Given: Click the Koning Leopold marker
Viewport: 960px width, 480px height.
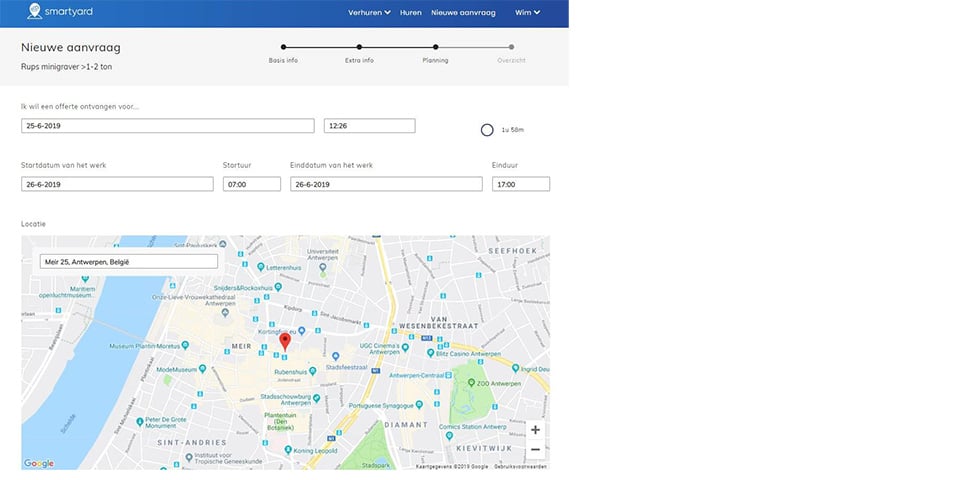Looking at the screenshot, I should click(x=288, y=450).
